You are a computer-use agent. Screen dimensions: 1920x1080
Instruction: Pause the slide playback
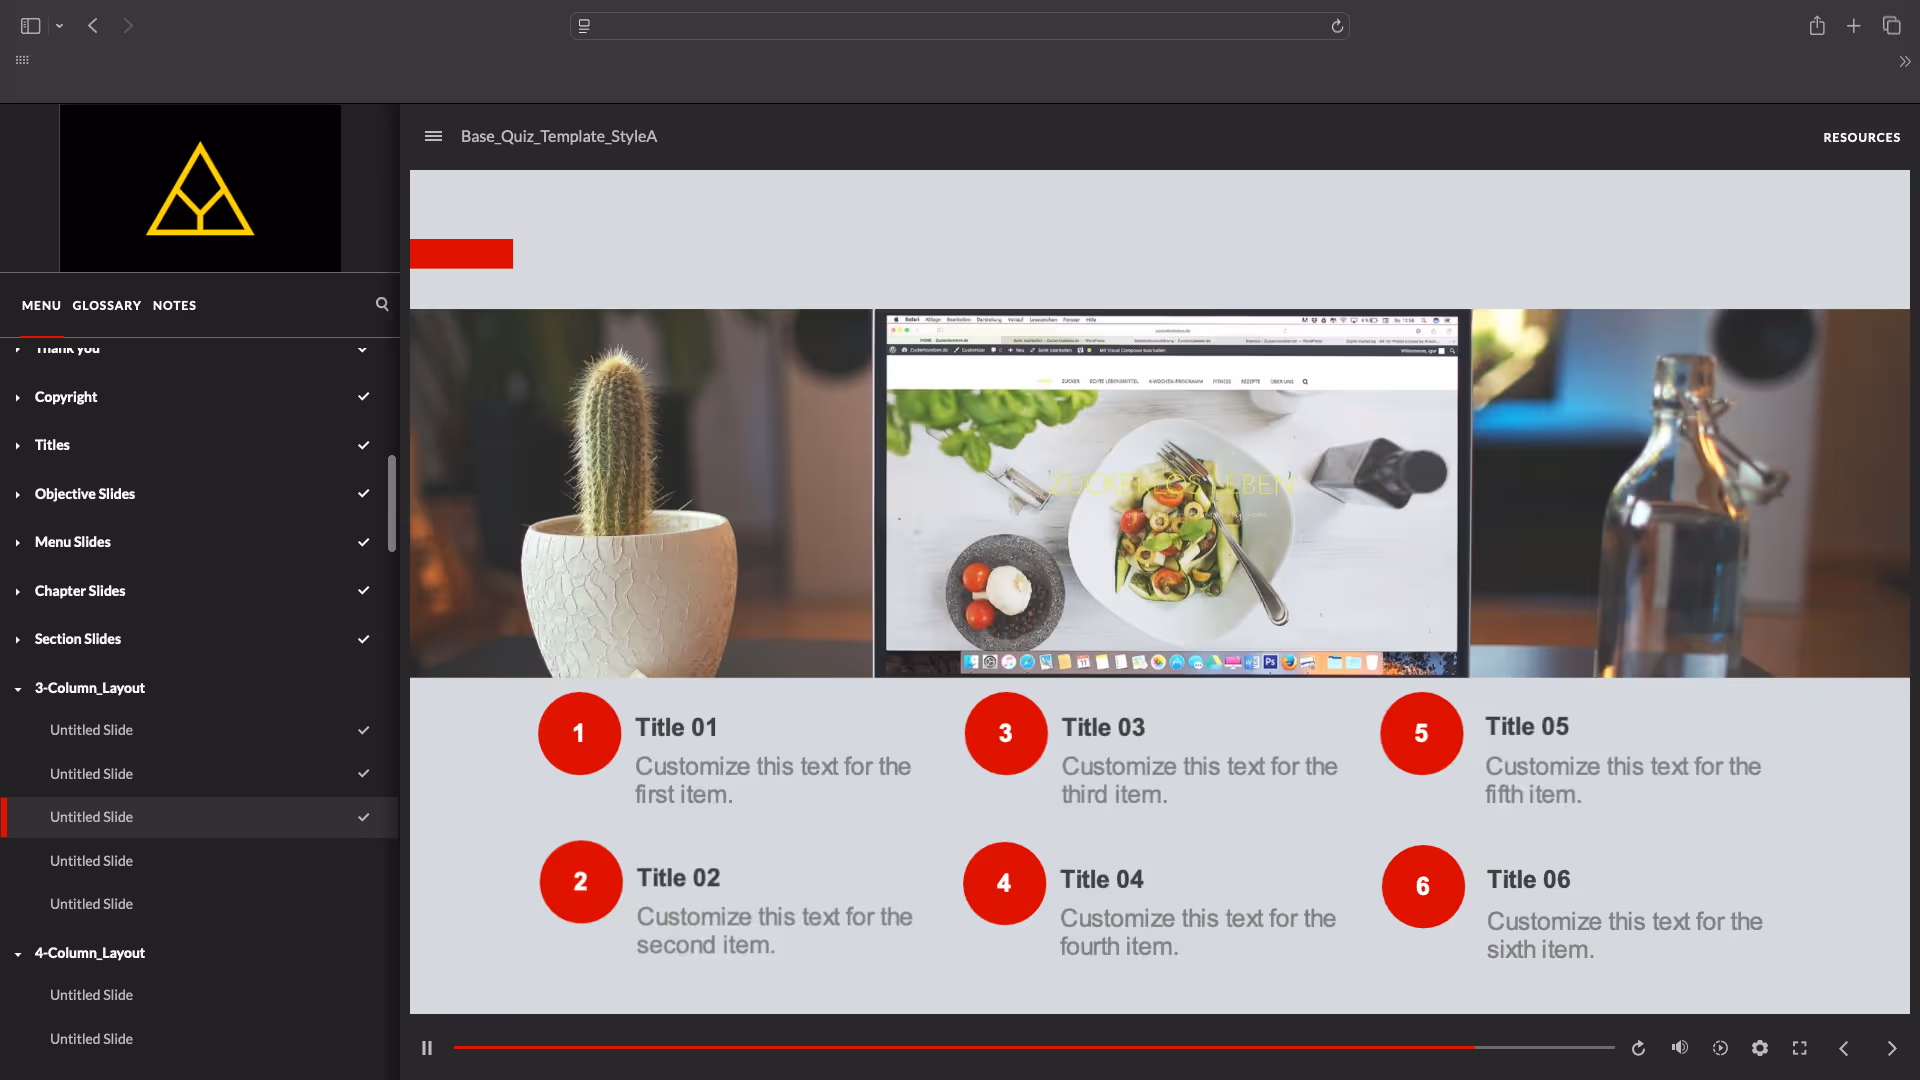pos(427,1048)
